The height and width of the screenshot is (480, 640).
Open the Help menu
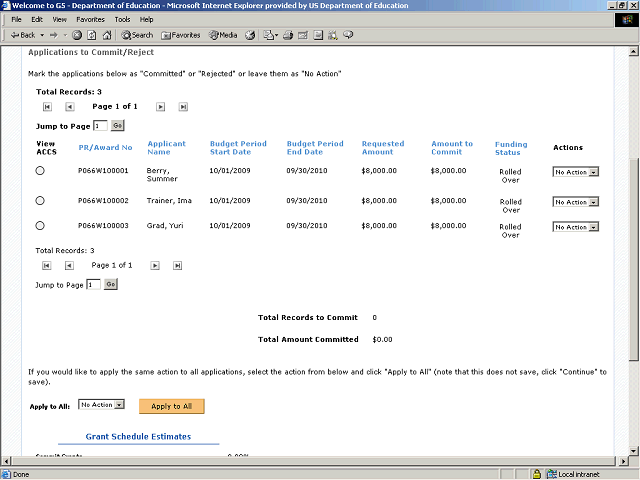tap(146, 19)
